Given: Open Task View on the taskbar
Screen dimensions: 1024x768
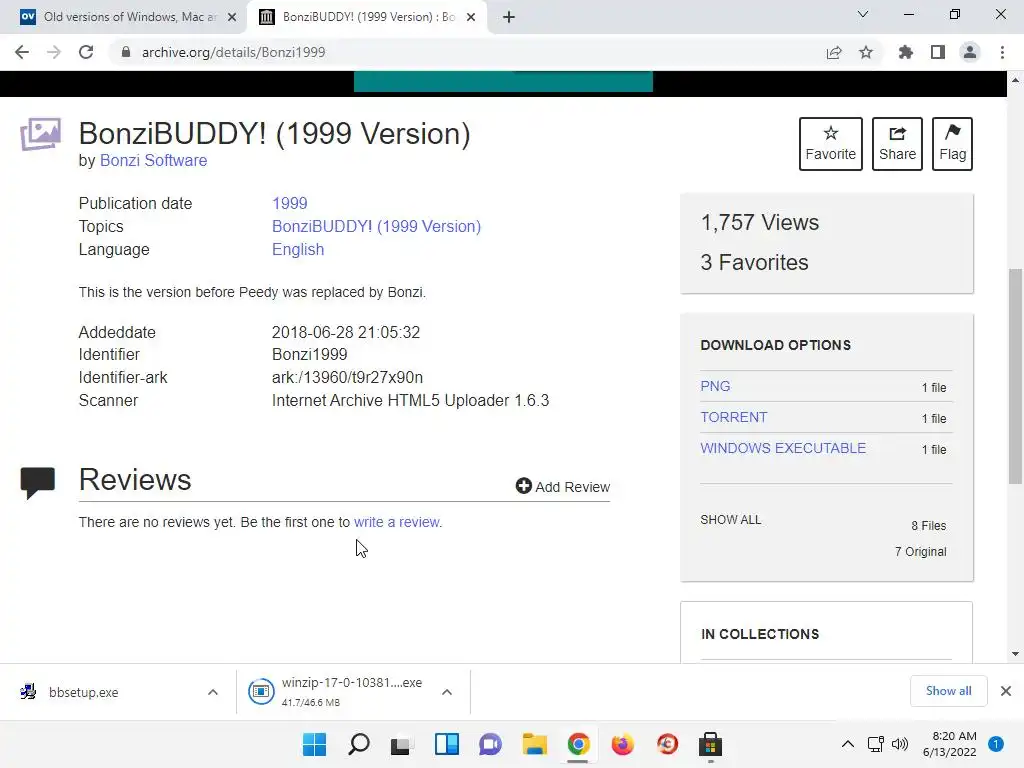Looking at the screenshot, I should [x=402, y=744].
